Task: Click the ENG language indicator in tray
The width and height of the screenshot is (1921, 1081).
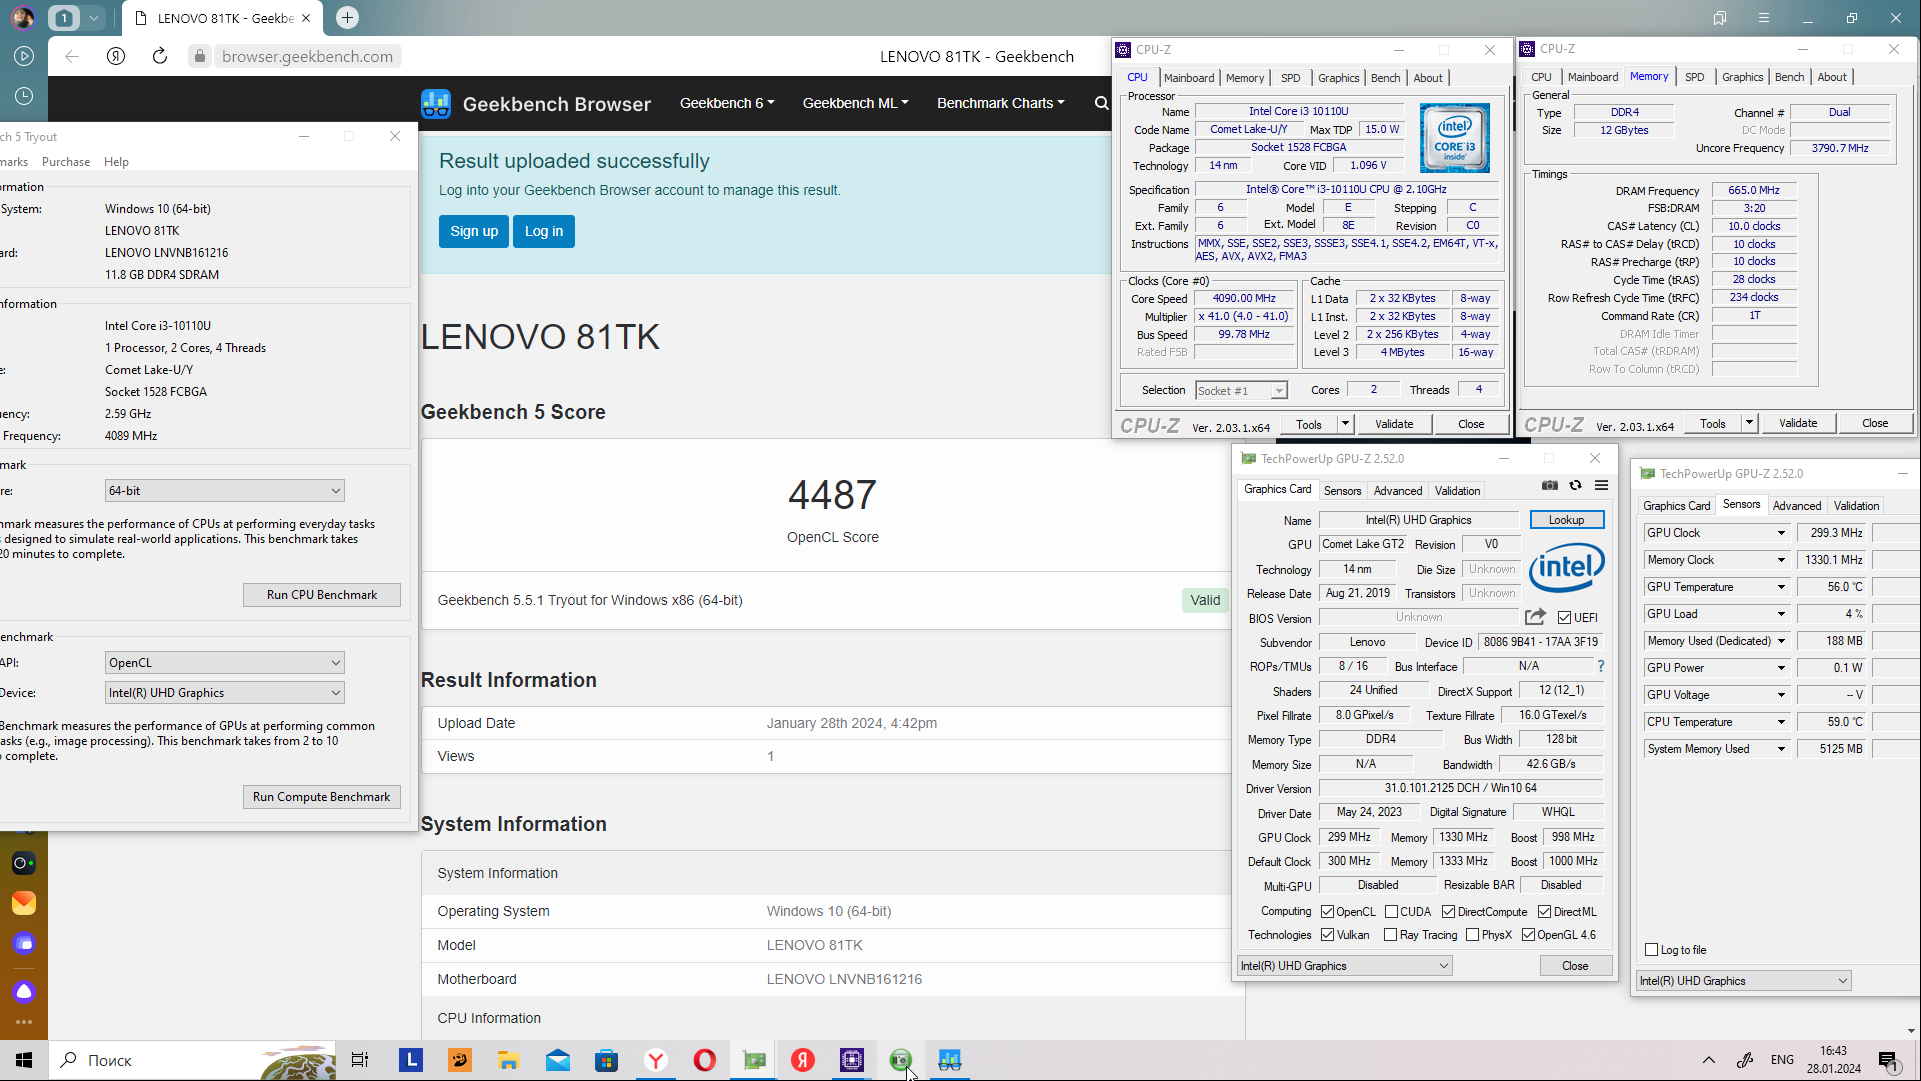Action: tap(1782, 1060)
